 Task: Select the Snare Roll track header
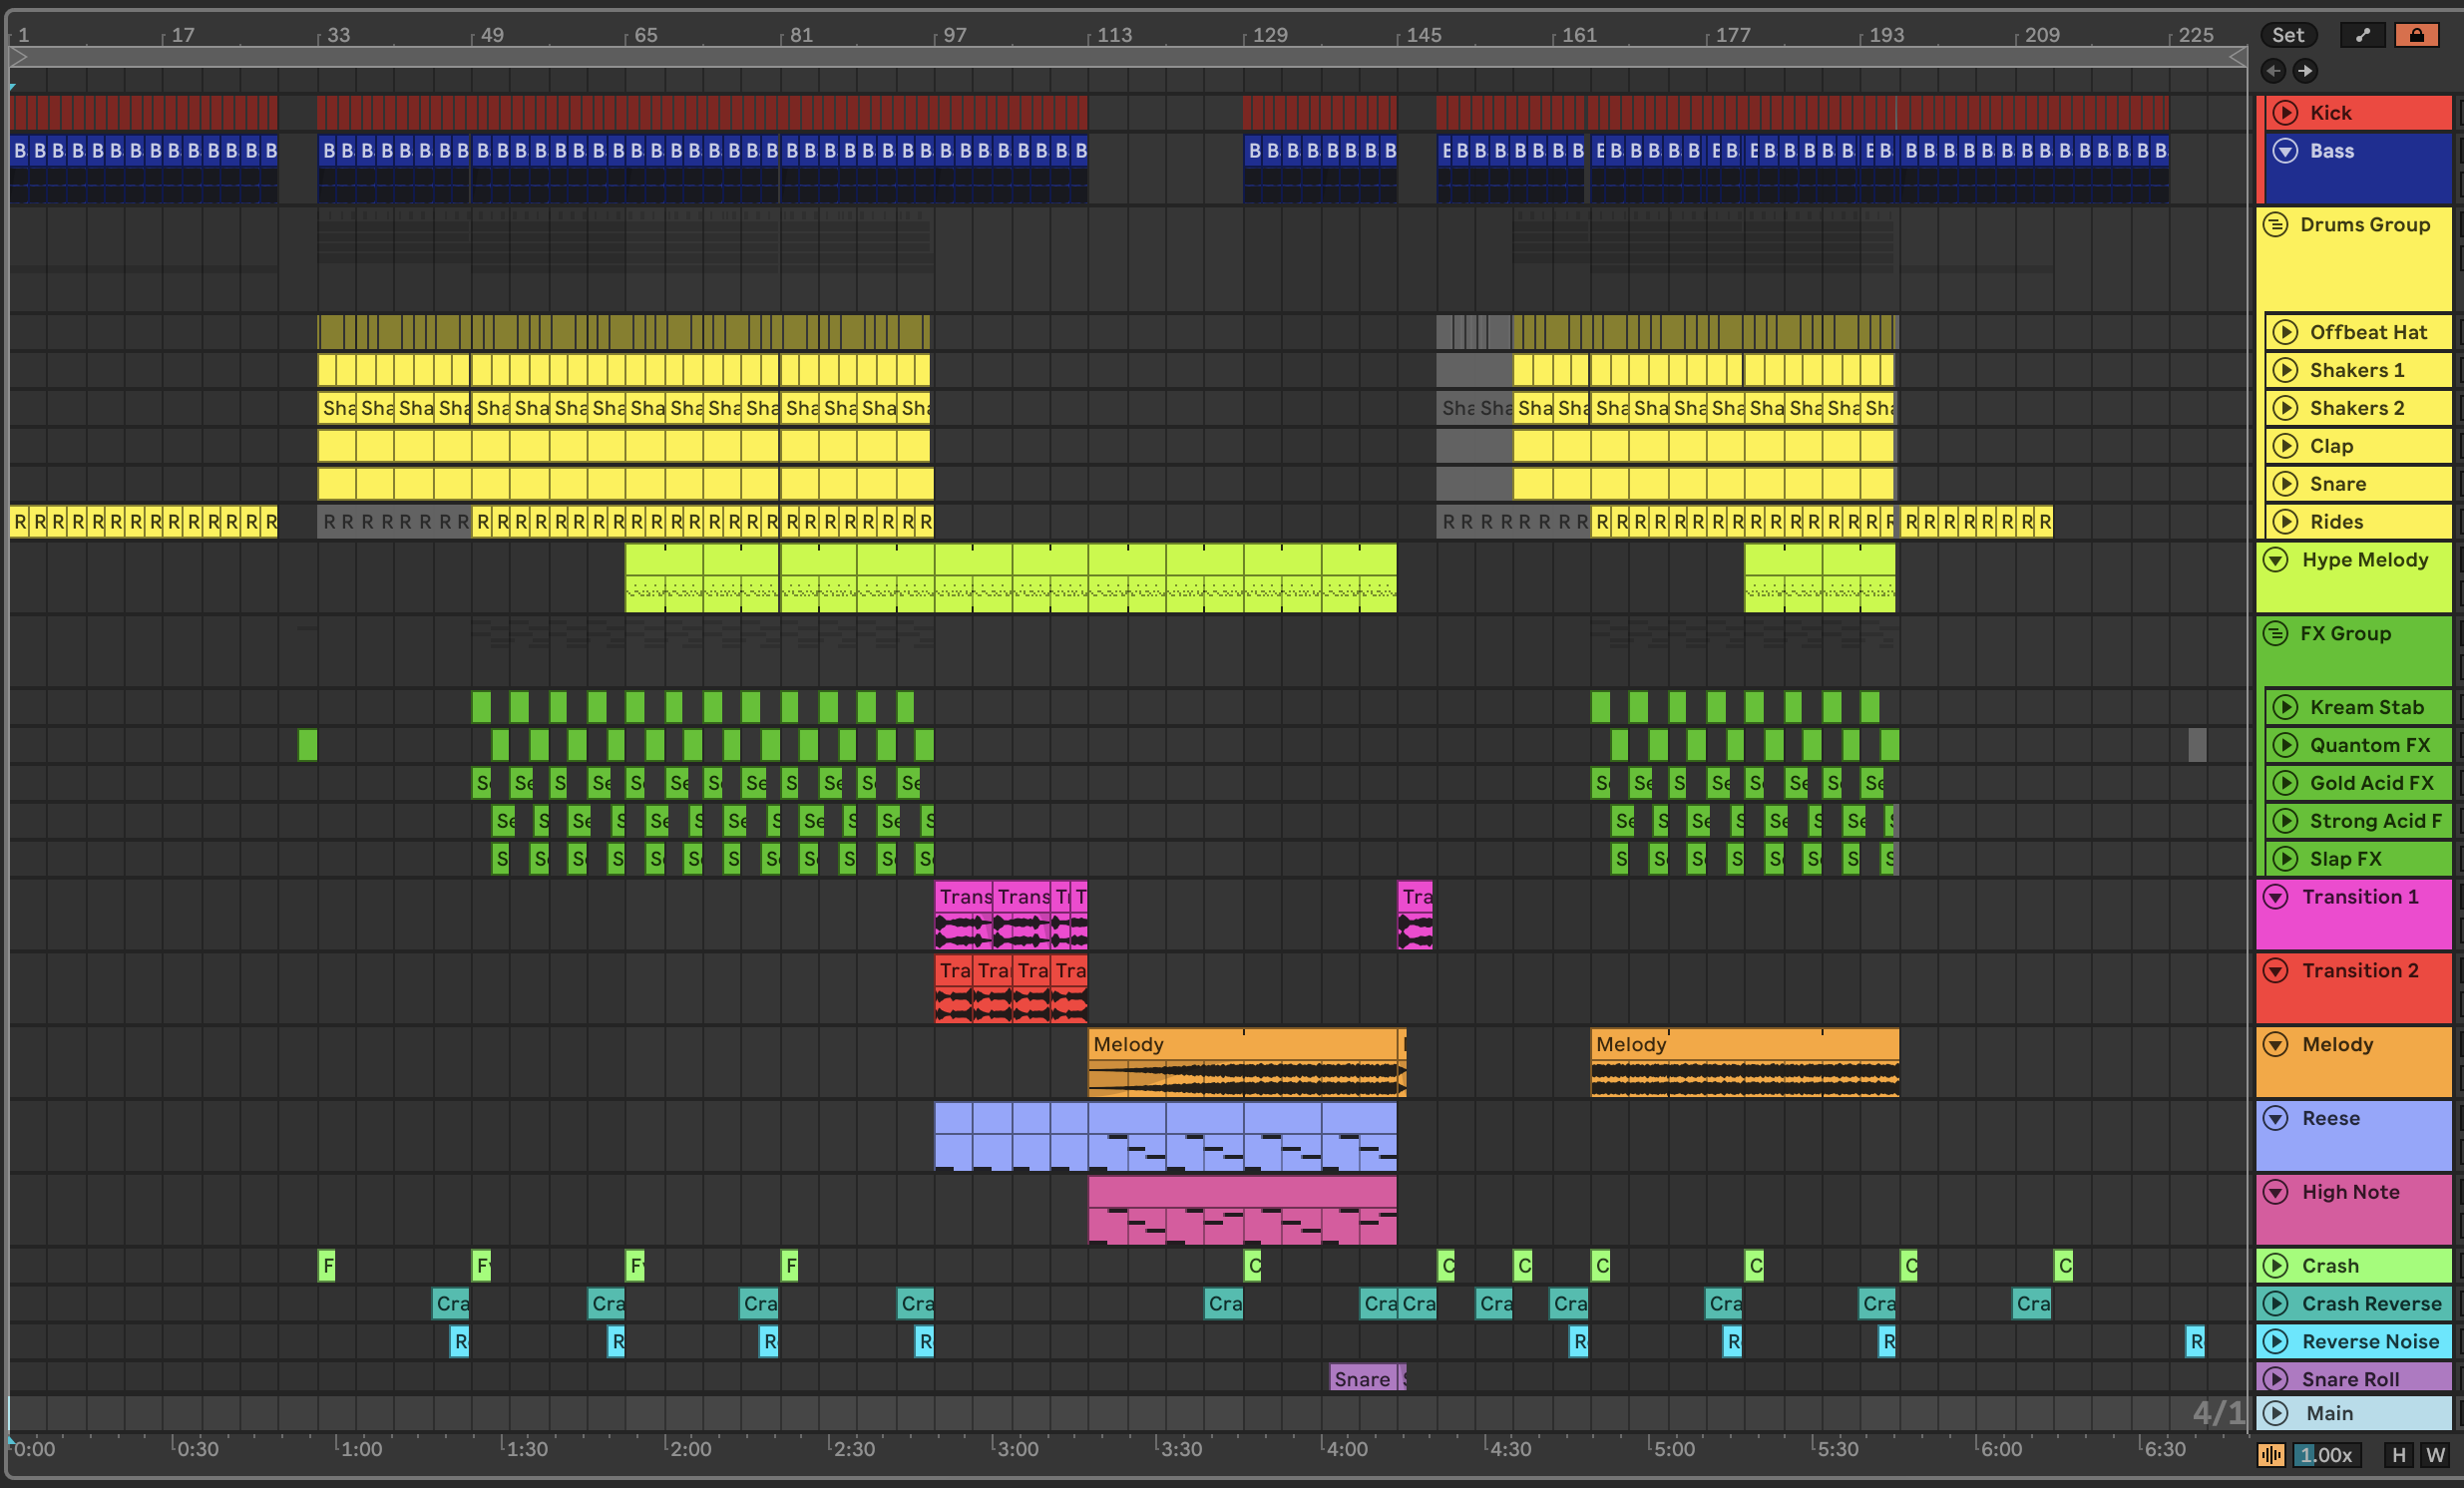point(2350,1379)
